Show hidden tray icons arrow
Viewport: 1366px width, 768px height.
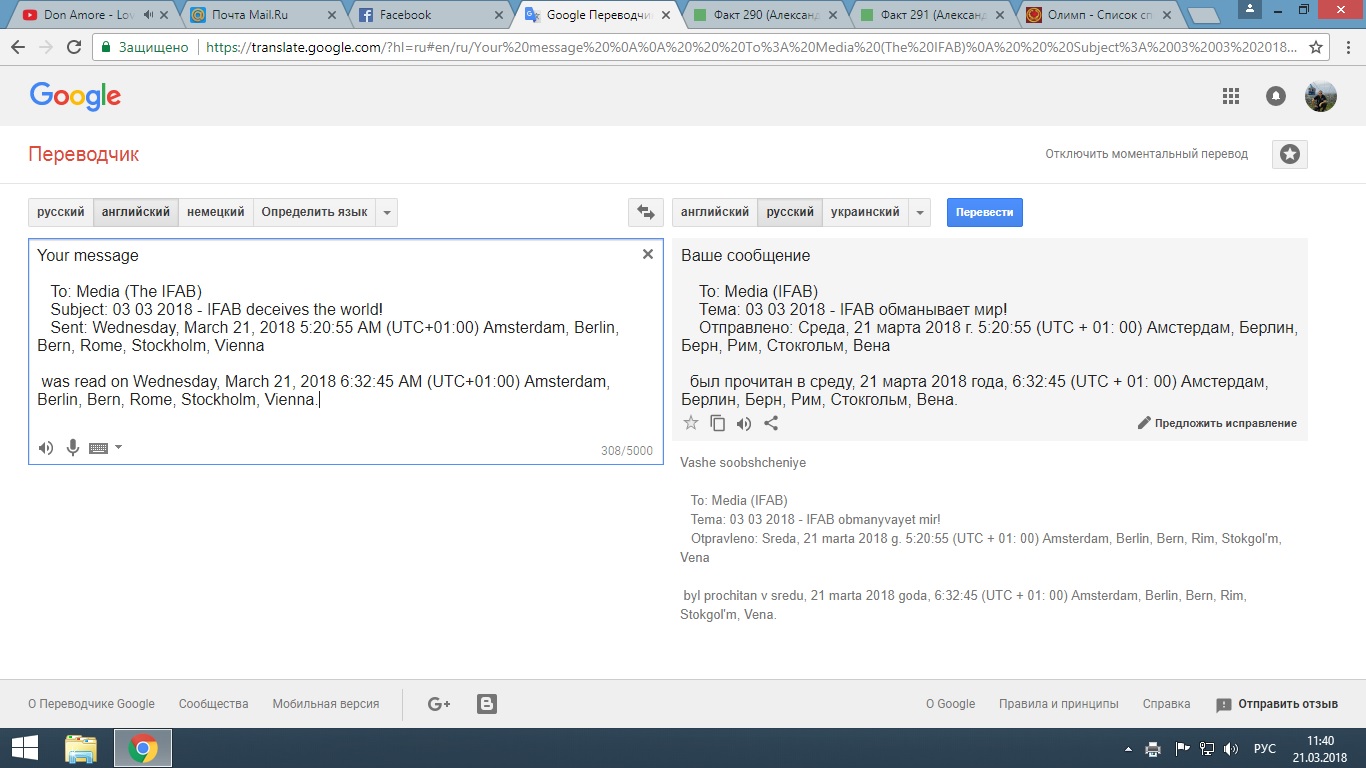[x=1128, y=748]
